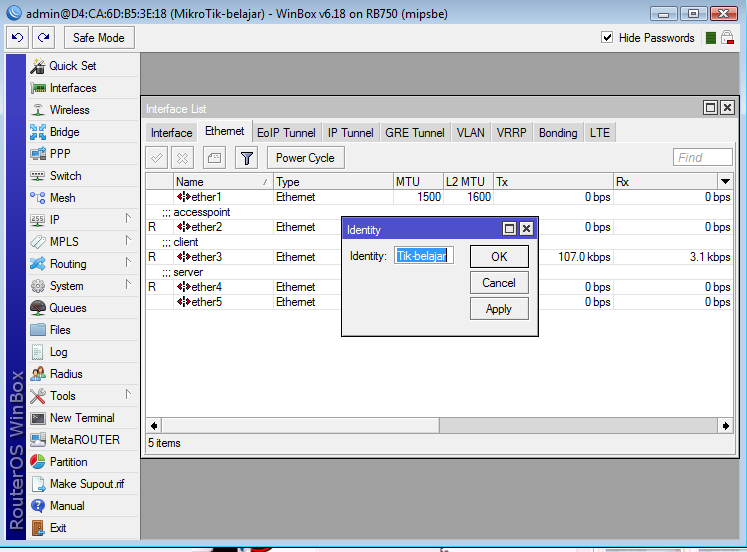Switch to the IP Tunnel tab
This screenshot has height=552, width=747.
point(350,133)
